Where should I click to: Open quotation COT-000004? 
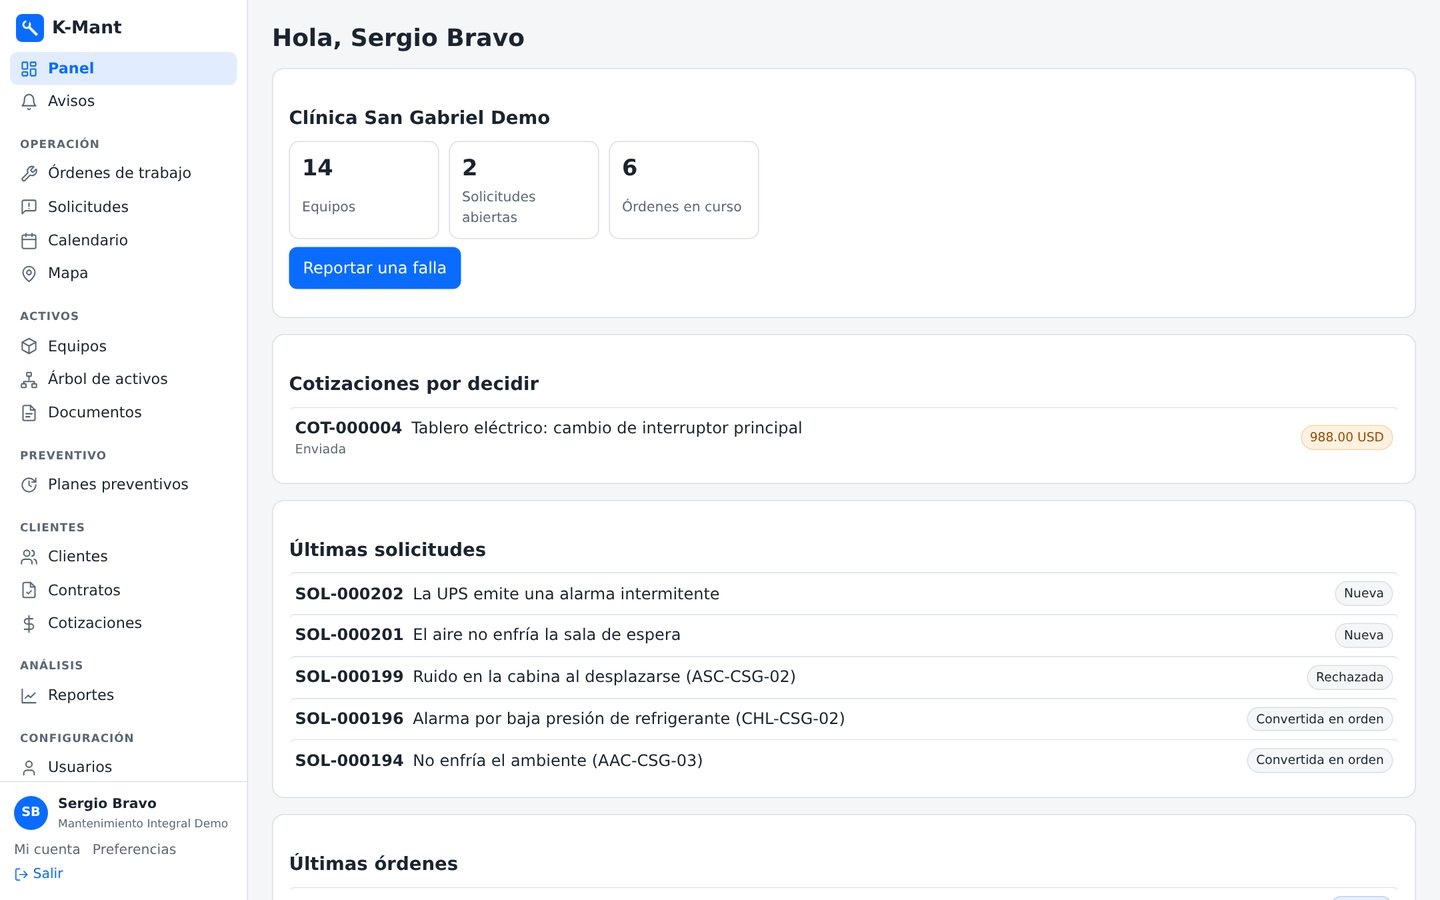point(844,437)
